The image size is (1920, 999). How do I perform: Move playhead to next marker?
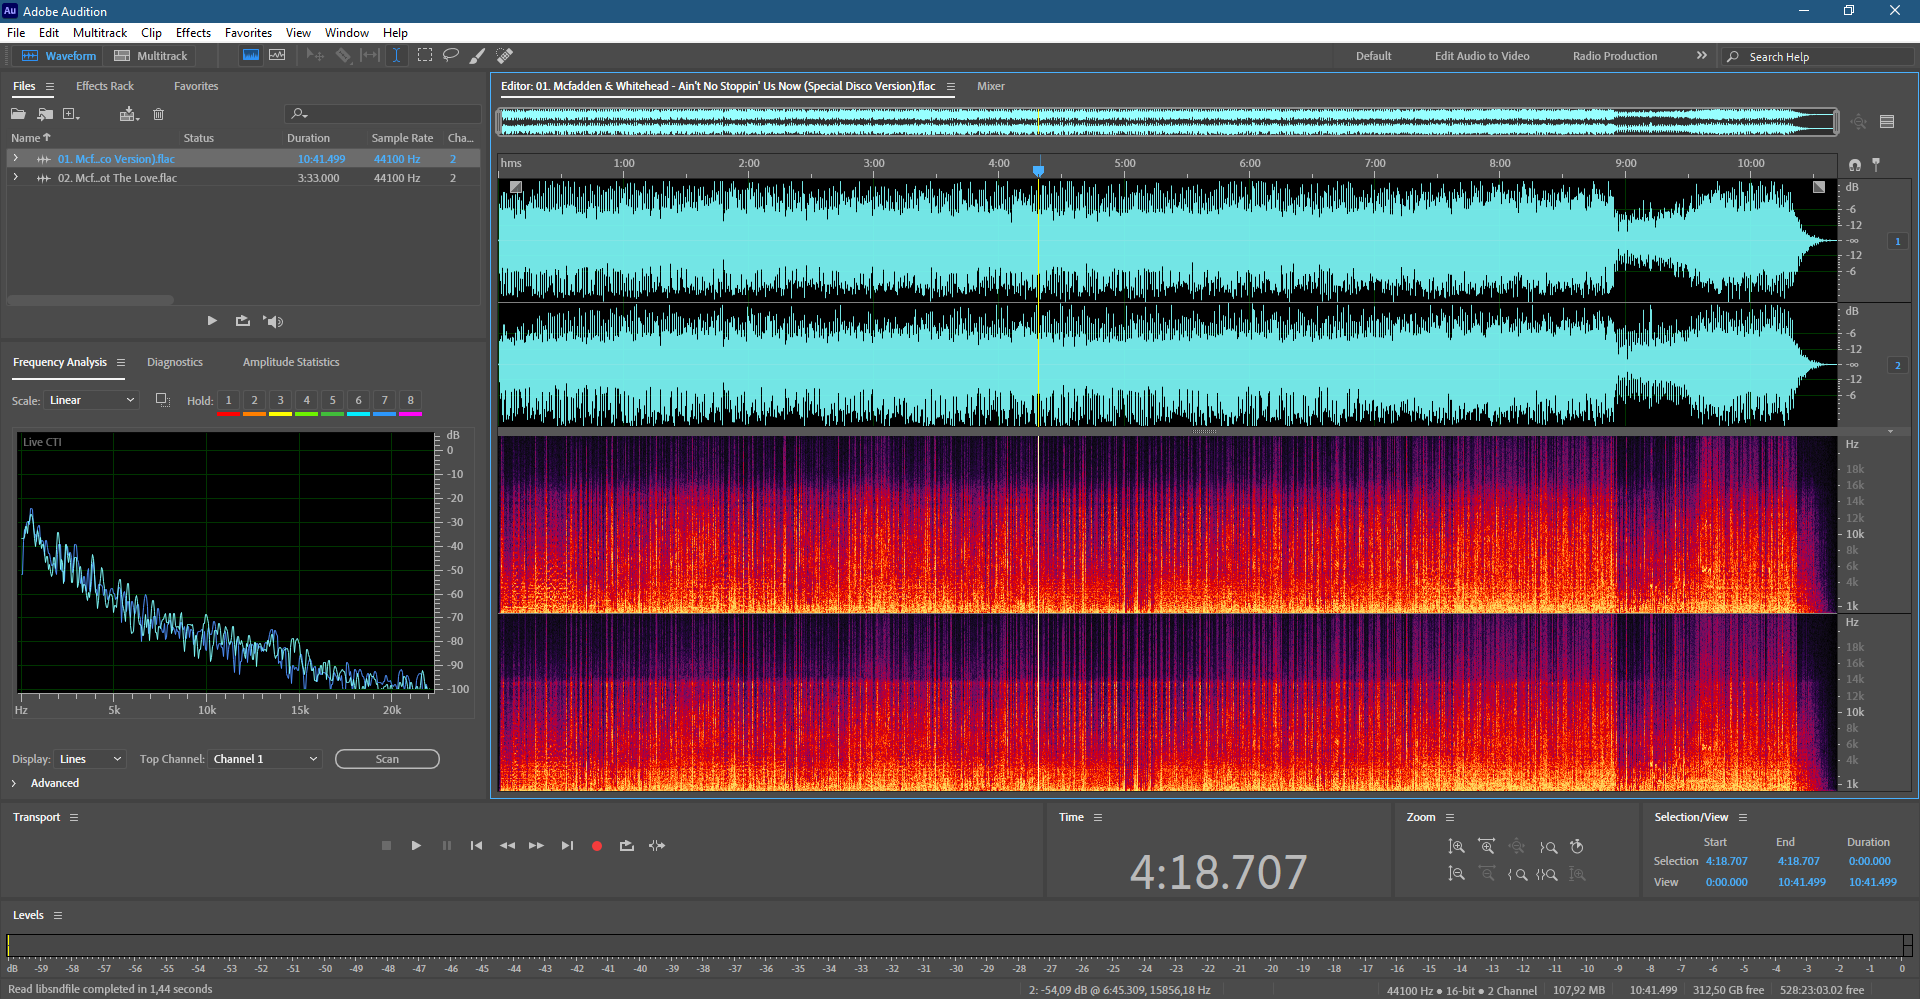pyautogui.click(x=567, y=846)
